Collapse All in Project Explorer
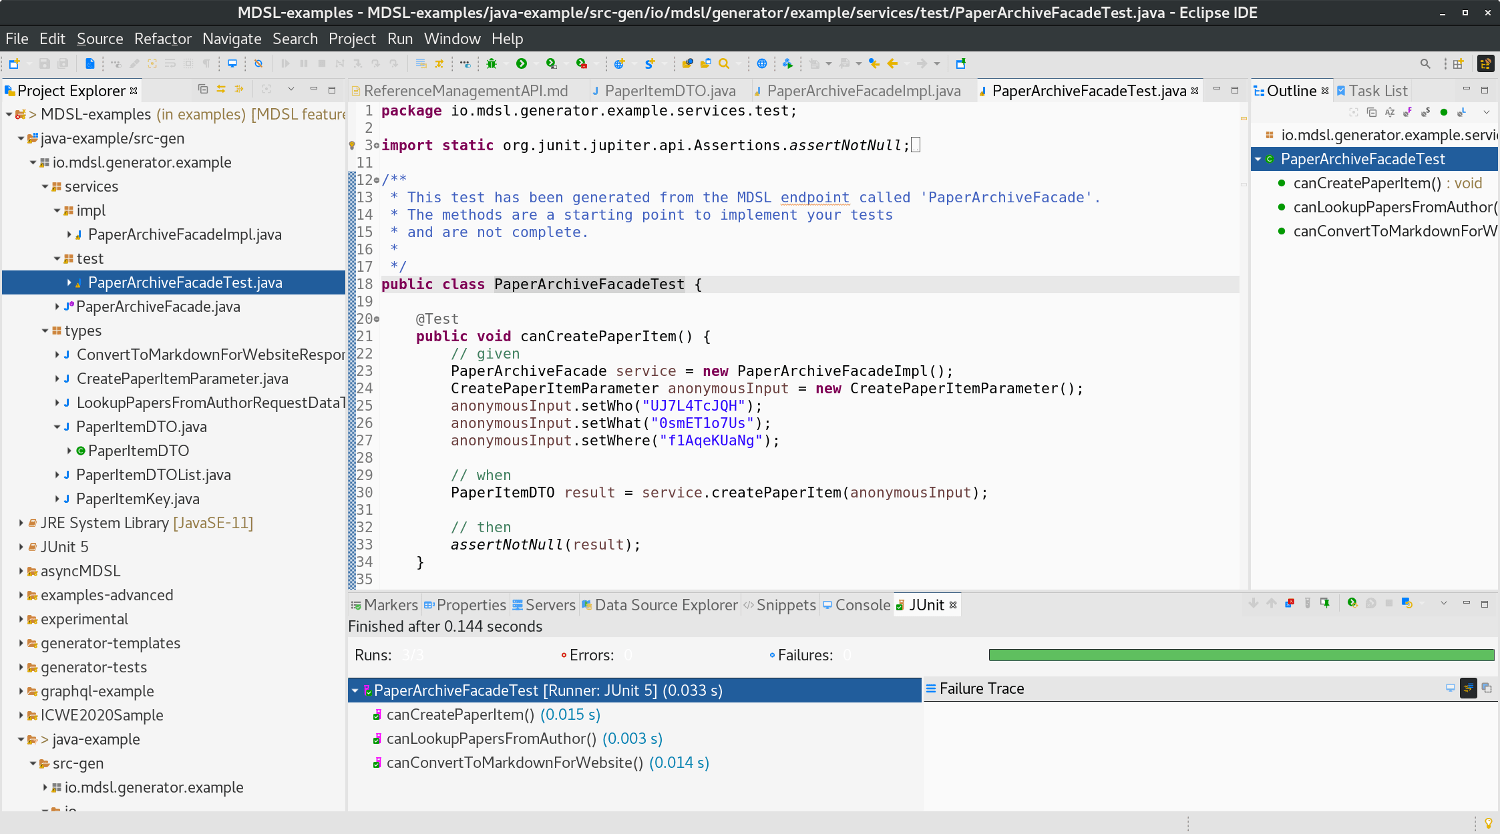1500x834 pixels. pyautogui.click(x=203, y=90)
